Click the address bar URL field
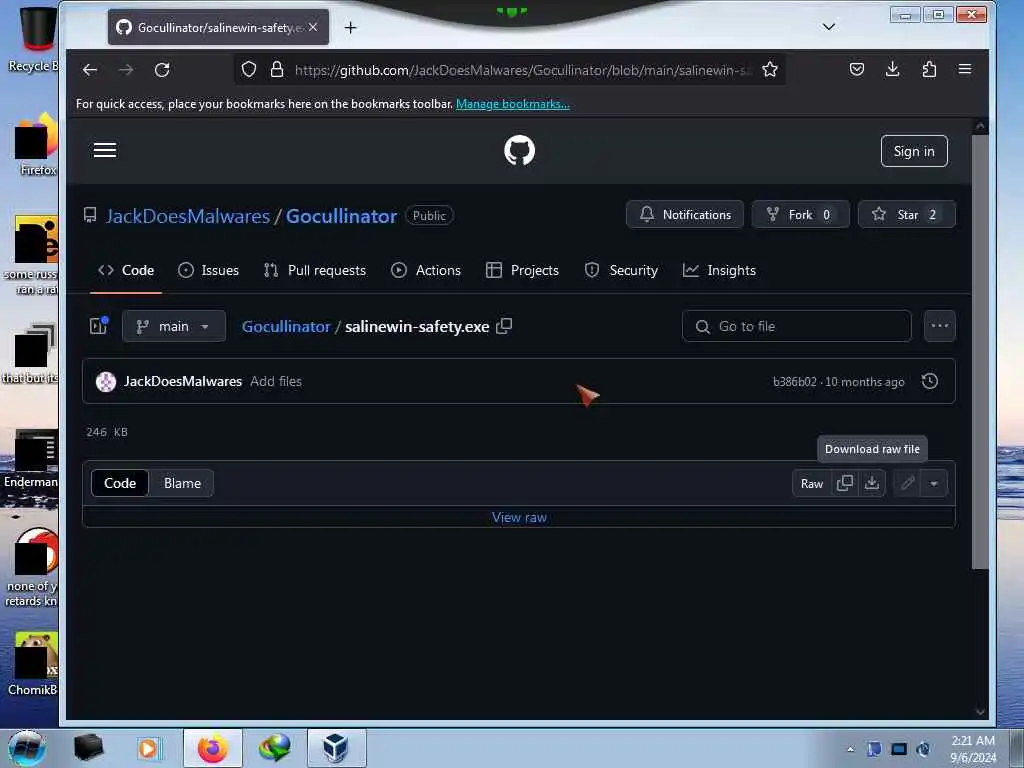Viewport: 1024px width, 768px height. click(522, 70)
